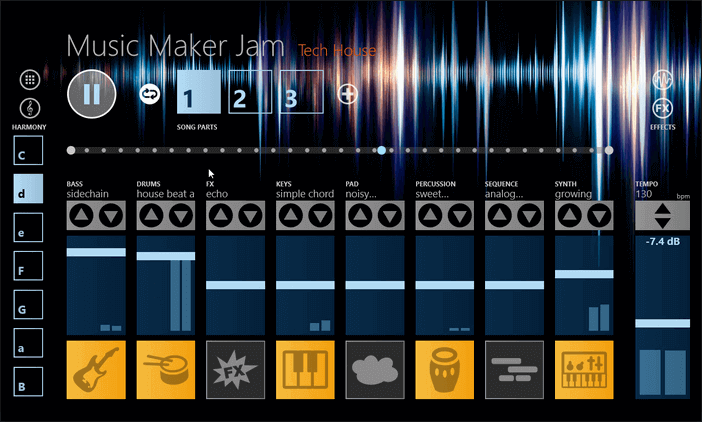Toggle the Percussion conga instrument tile

click(445, 370)
